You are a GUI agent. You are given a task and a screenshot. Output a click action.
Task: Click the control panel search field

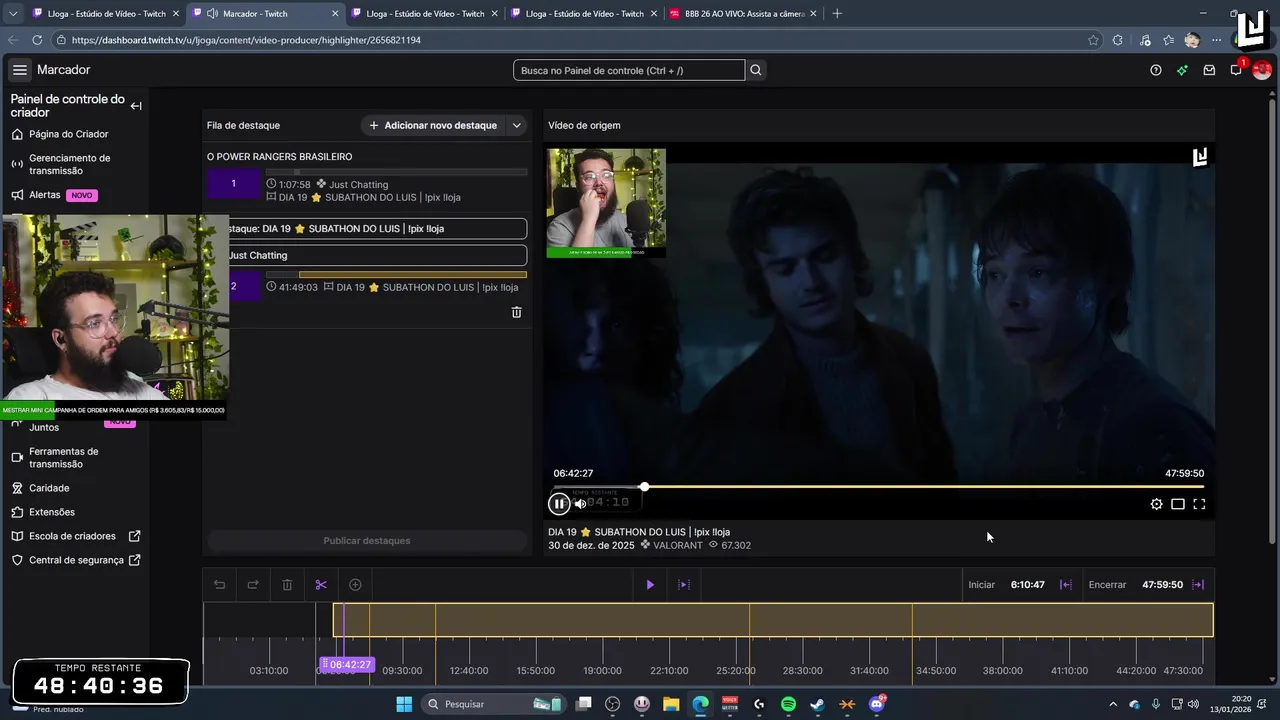tap(629, 70)
